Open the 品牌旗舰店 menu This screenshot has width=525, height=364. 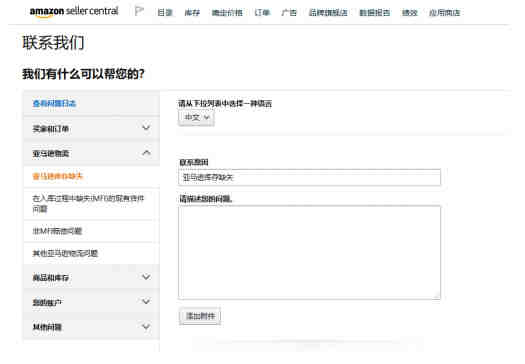(x=328, y=13)
